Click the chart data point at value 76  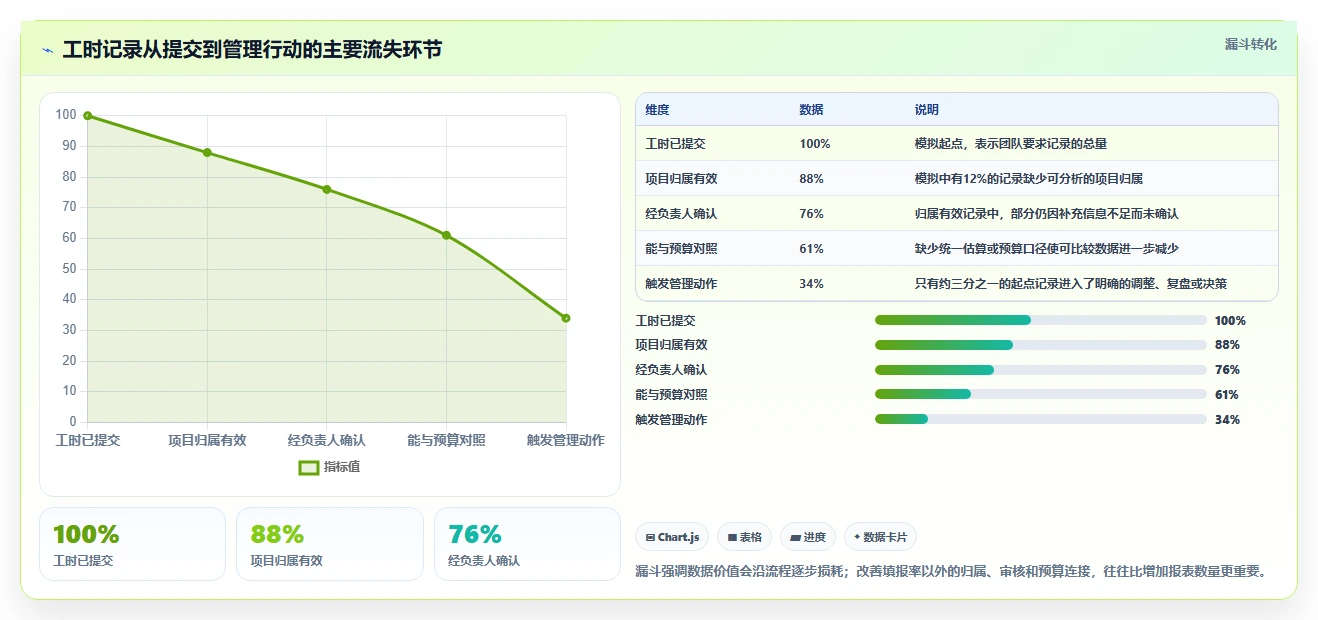tap(327, 189)
